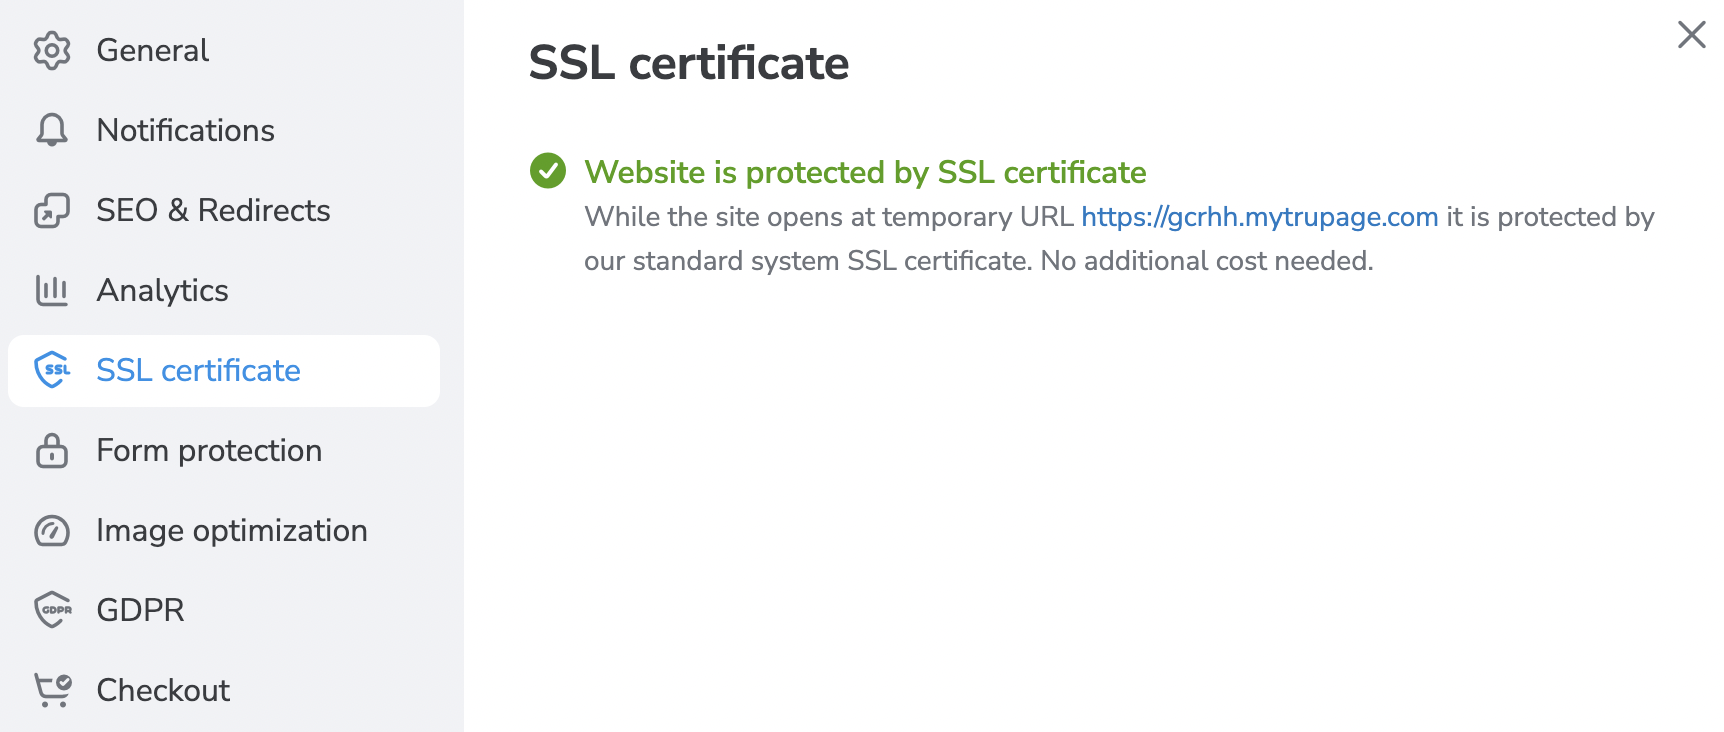Close the SSL certificate settings panel
The width and height of the screenshot is (1724, 732).
coord(1690,34)
